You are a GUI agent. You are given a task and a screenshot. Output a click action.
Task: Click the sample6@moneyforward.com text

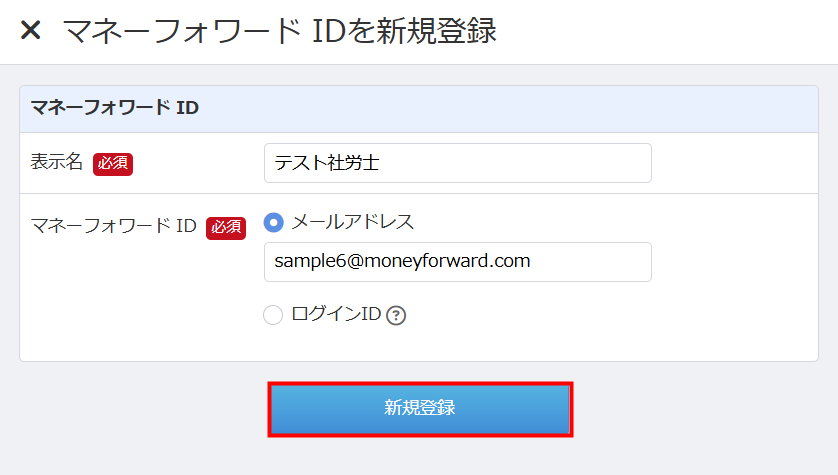tap(402, 262)
